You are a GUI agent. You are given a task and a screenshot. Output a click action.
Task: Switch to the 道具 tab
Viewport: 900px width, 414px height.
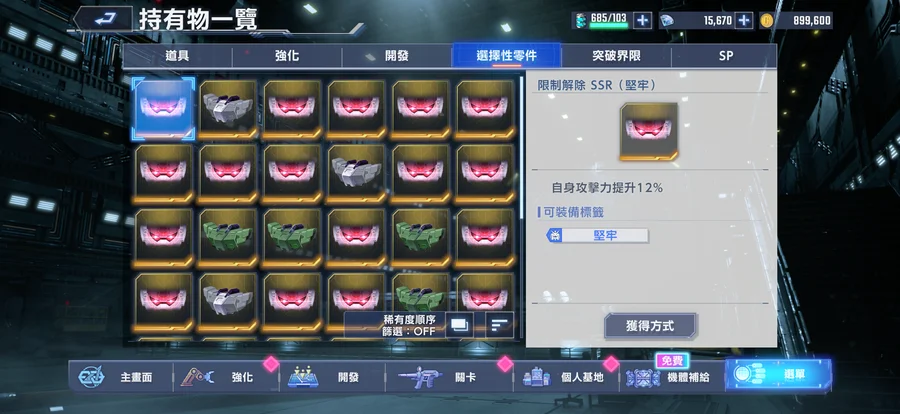click(x=177, y=56)
